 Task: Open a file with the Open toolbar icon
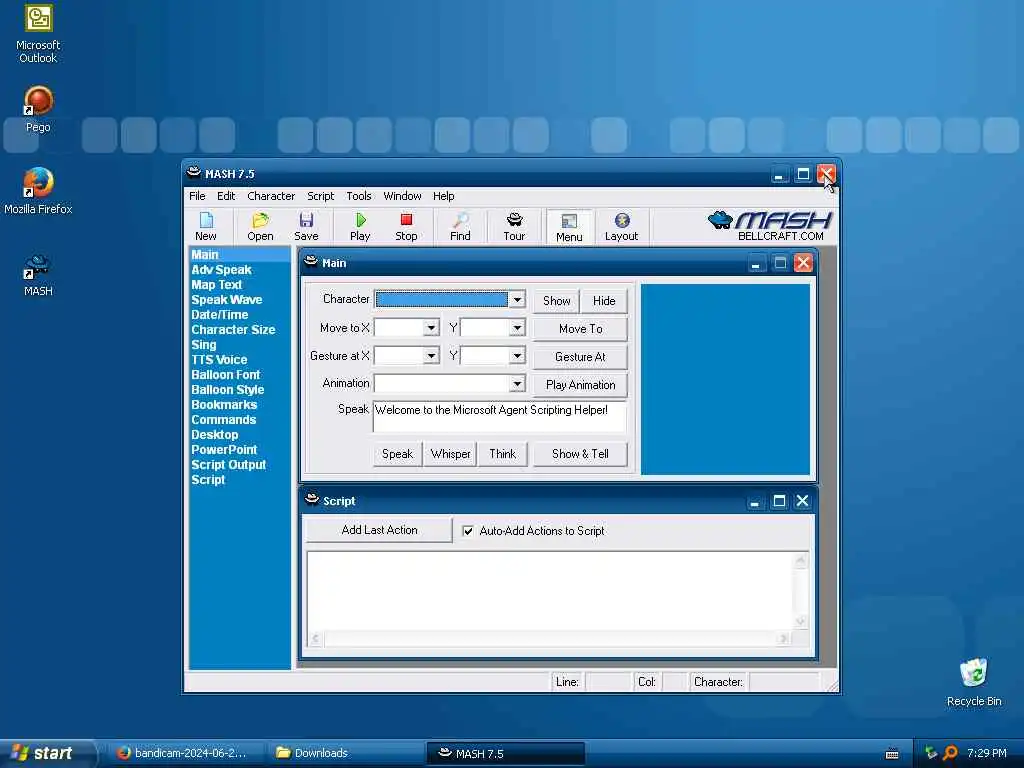tap(260, 227)
